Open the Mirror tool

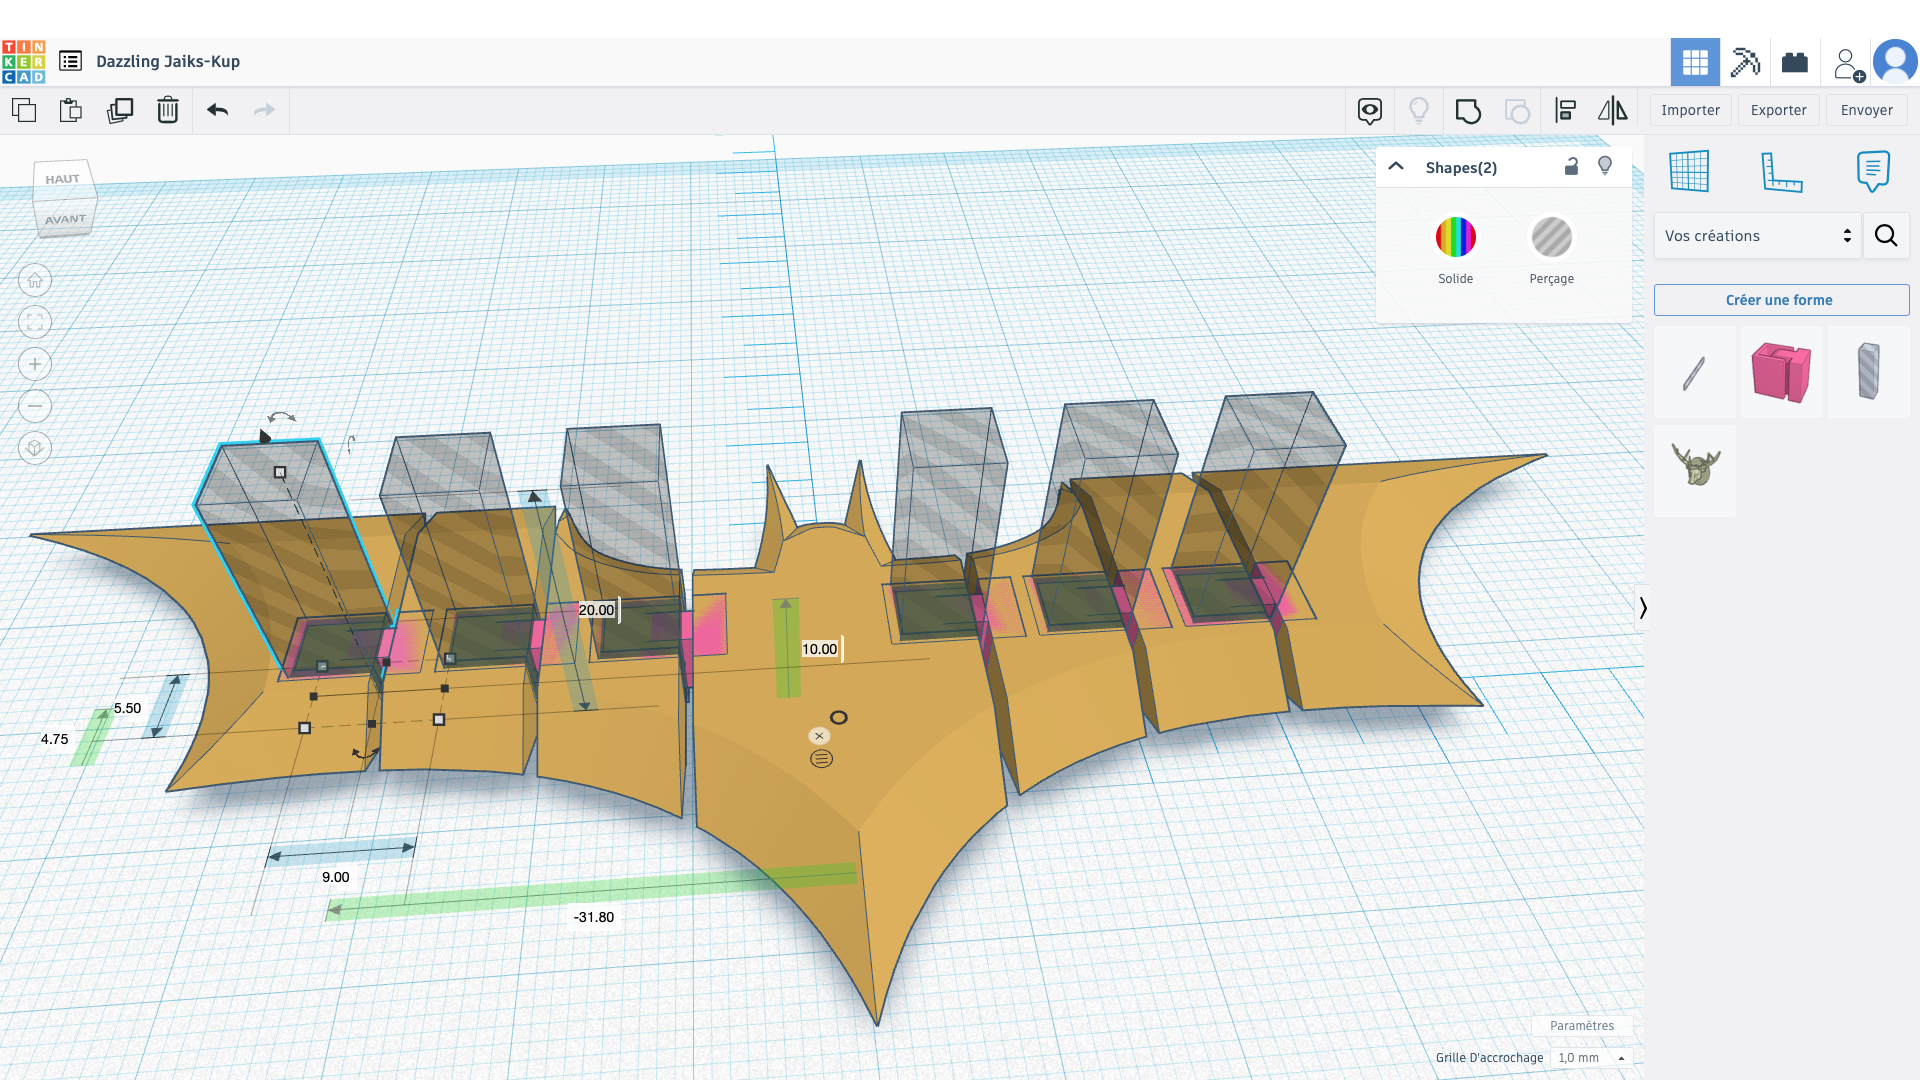tap(1612, 110)
